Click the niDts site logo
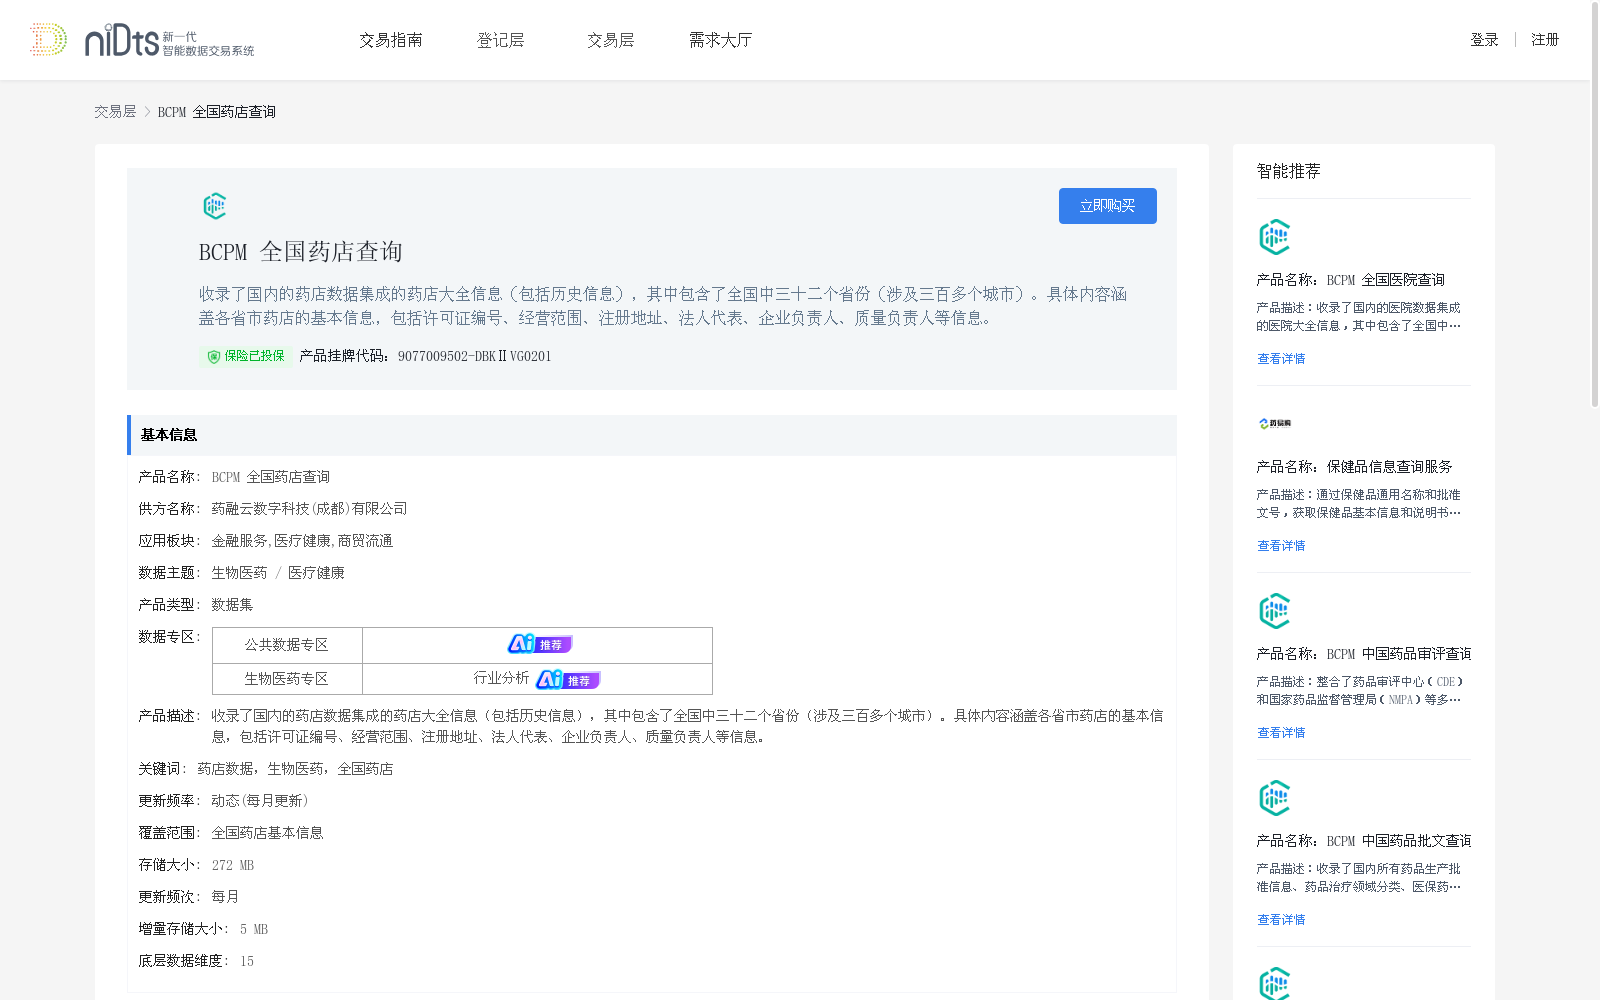 click(142, 40)
